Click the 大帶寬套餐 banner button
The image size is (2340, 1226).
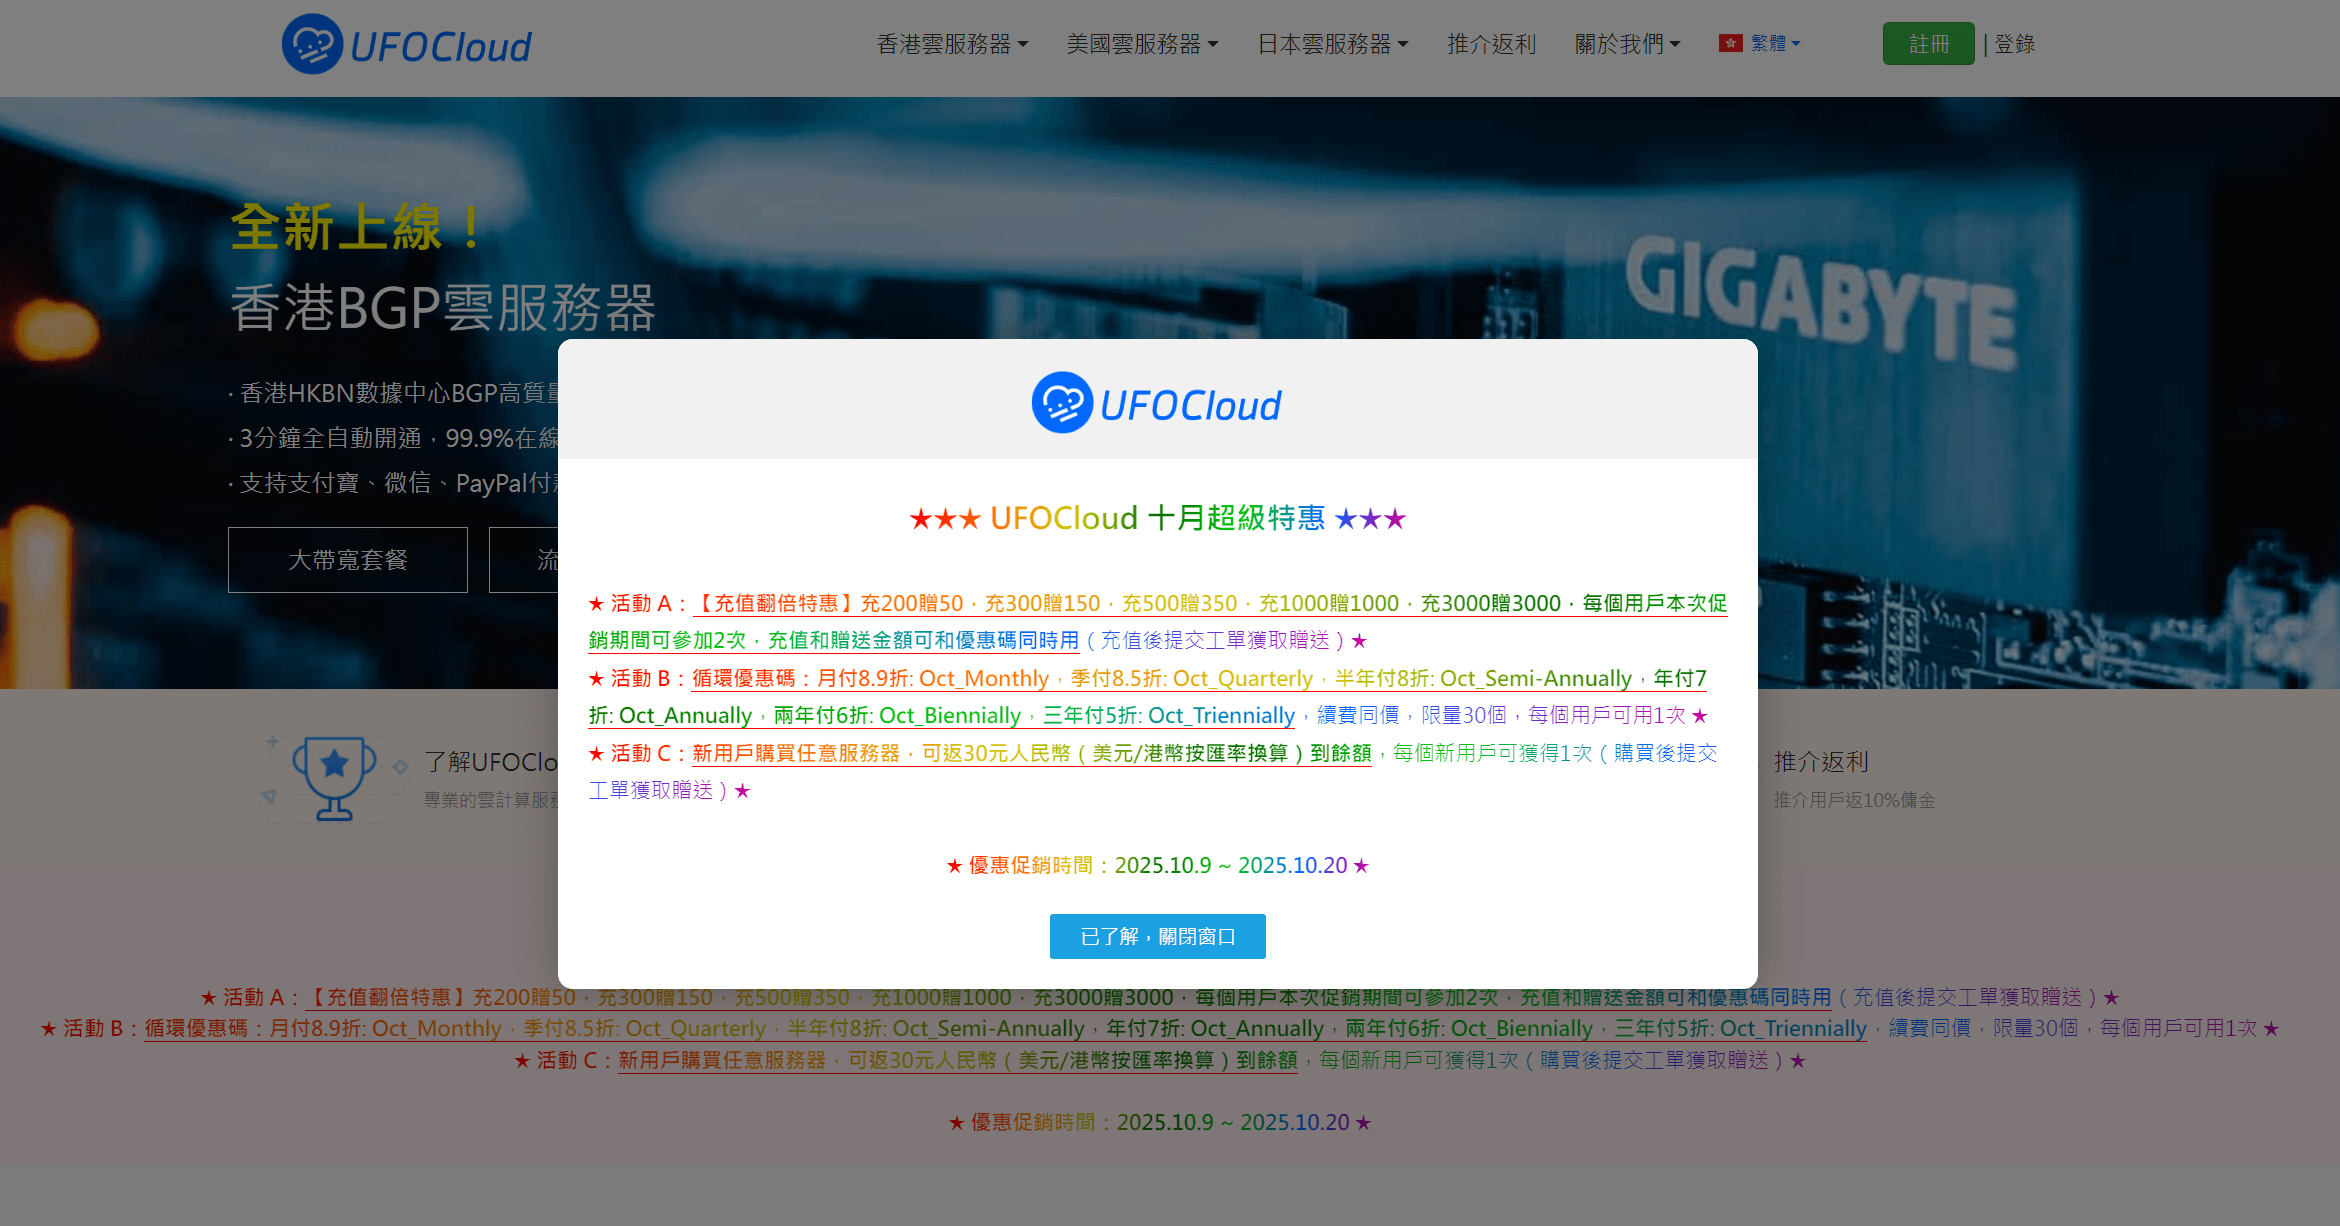[347, 560]
